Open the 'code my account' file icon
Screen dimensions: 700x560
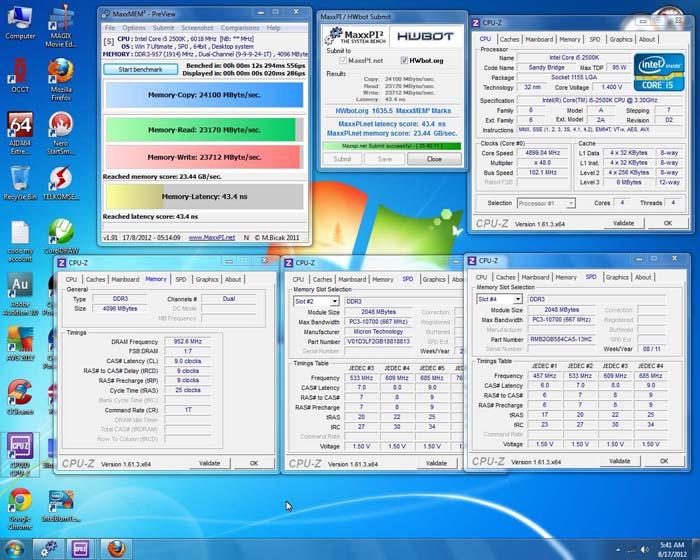[x=20, y=241]
